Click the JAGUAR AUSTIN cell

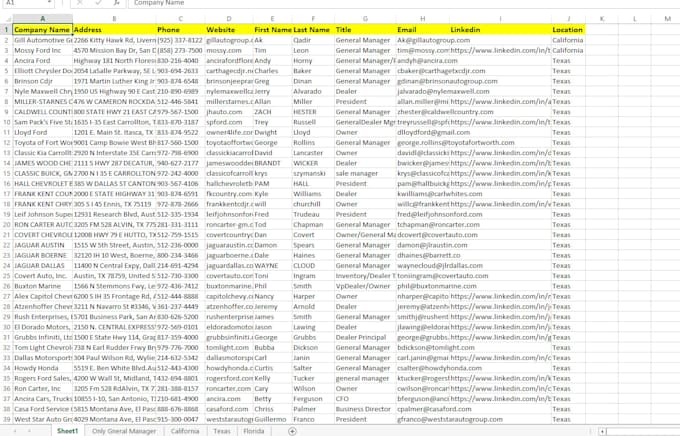(42, 245)
